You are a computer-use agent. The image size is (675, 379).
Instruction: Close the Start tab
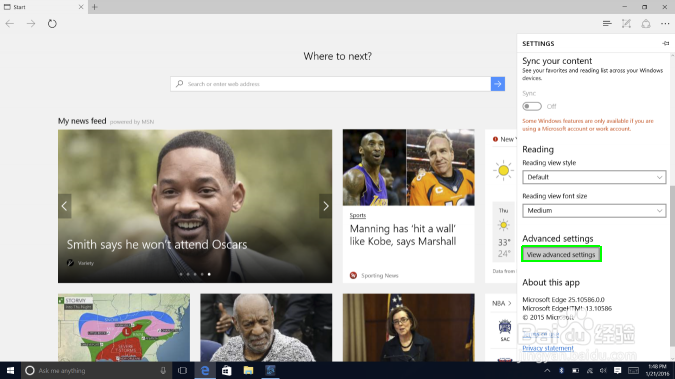point(81,7)
